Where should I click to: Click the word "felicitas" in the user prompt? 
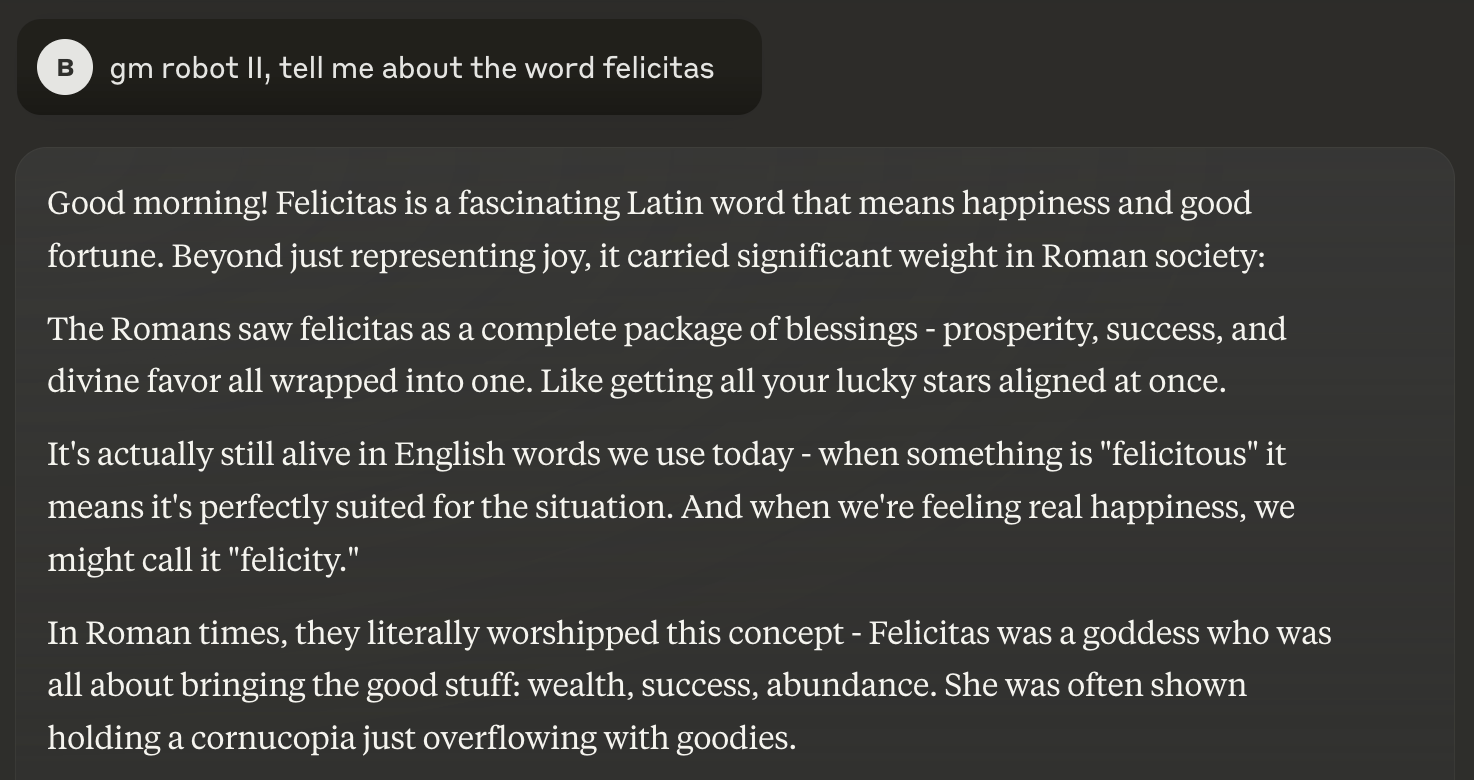tap(659, 68)
